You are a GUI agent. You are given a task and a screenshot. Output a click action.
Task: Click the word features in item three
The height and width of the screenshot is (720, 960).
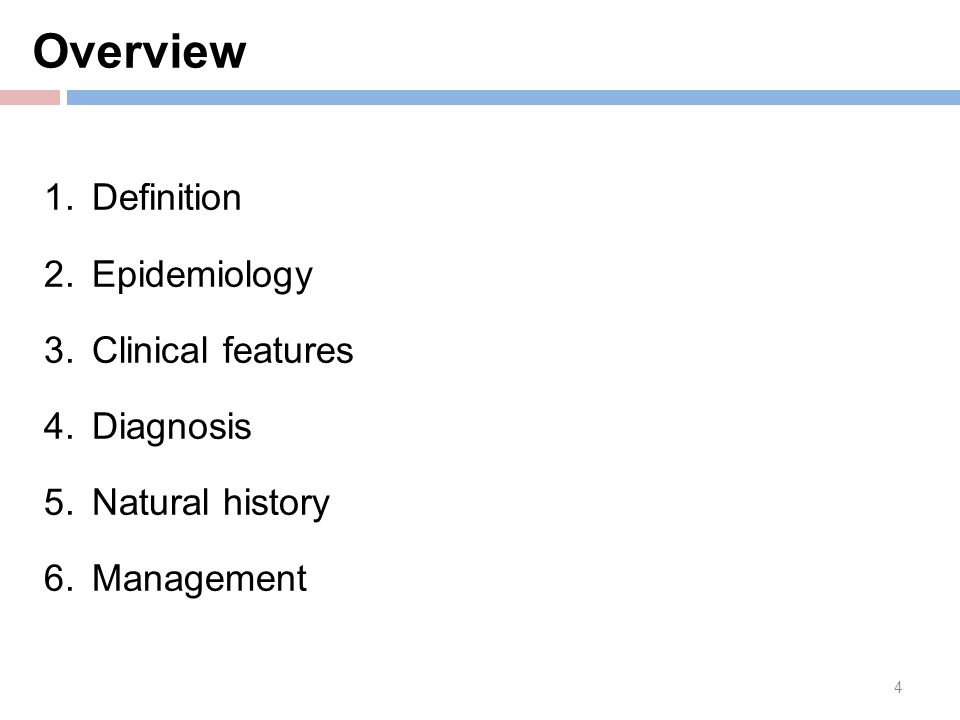288,350
